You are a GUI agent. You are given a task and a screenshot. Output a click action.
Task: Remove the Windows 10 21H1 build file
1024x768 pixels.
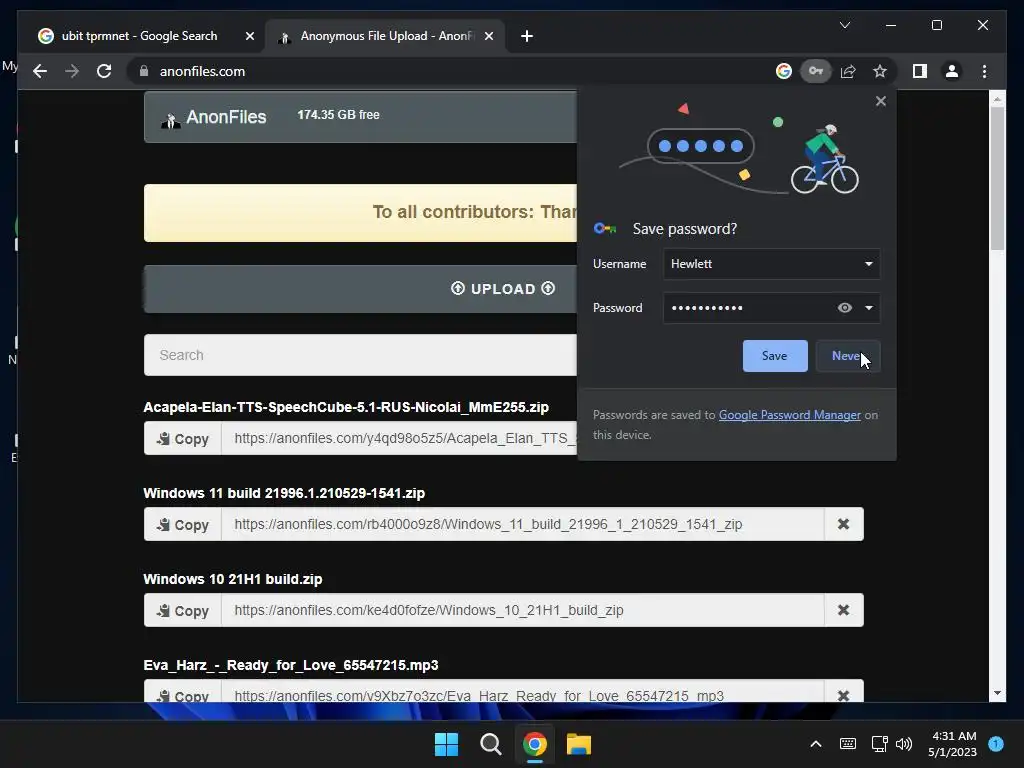click(844, 611)
